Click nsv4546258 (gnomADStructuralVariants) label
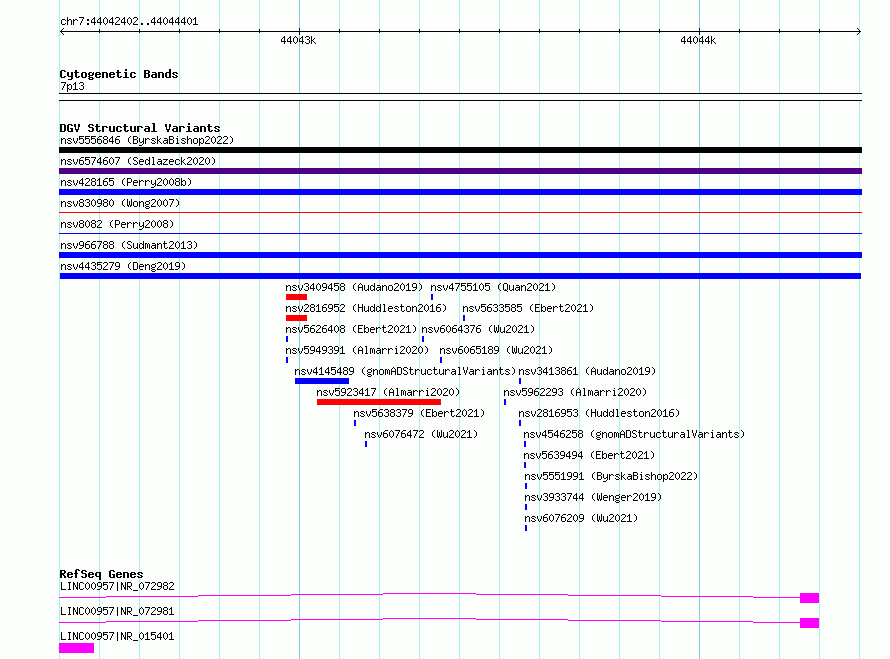The width and height of the screenshot is (890, 659). coord(634,434)
